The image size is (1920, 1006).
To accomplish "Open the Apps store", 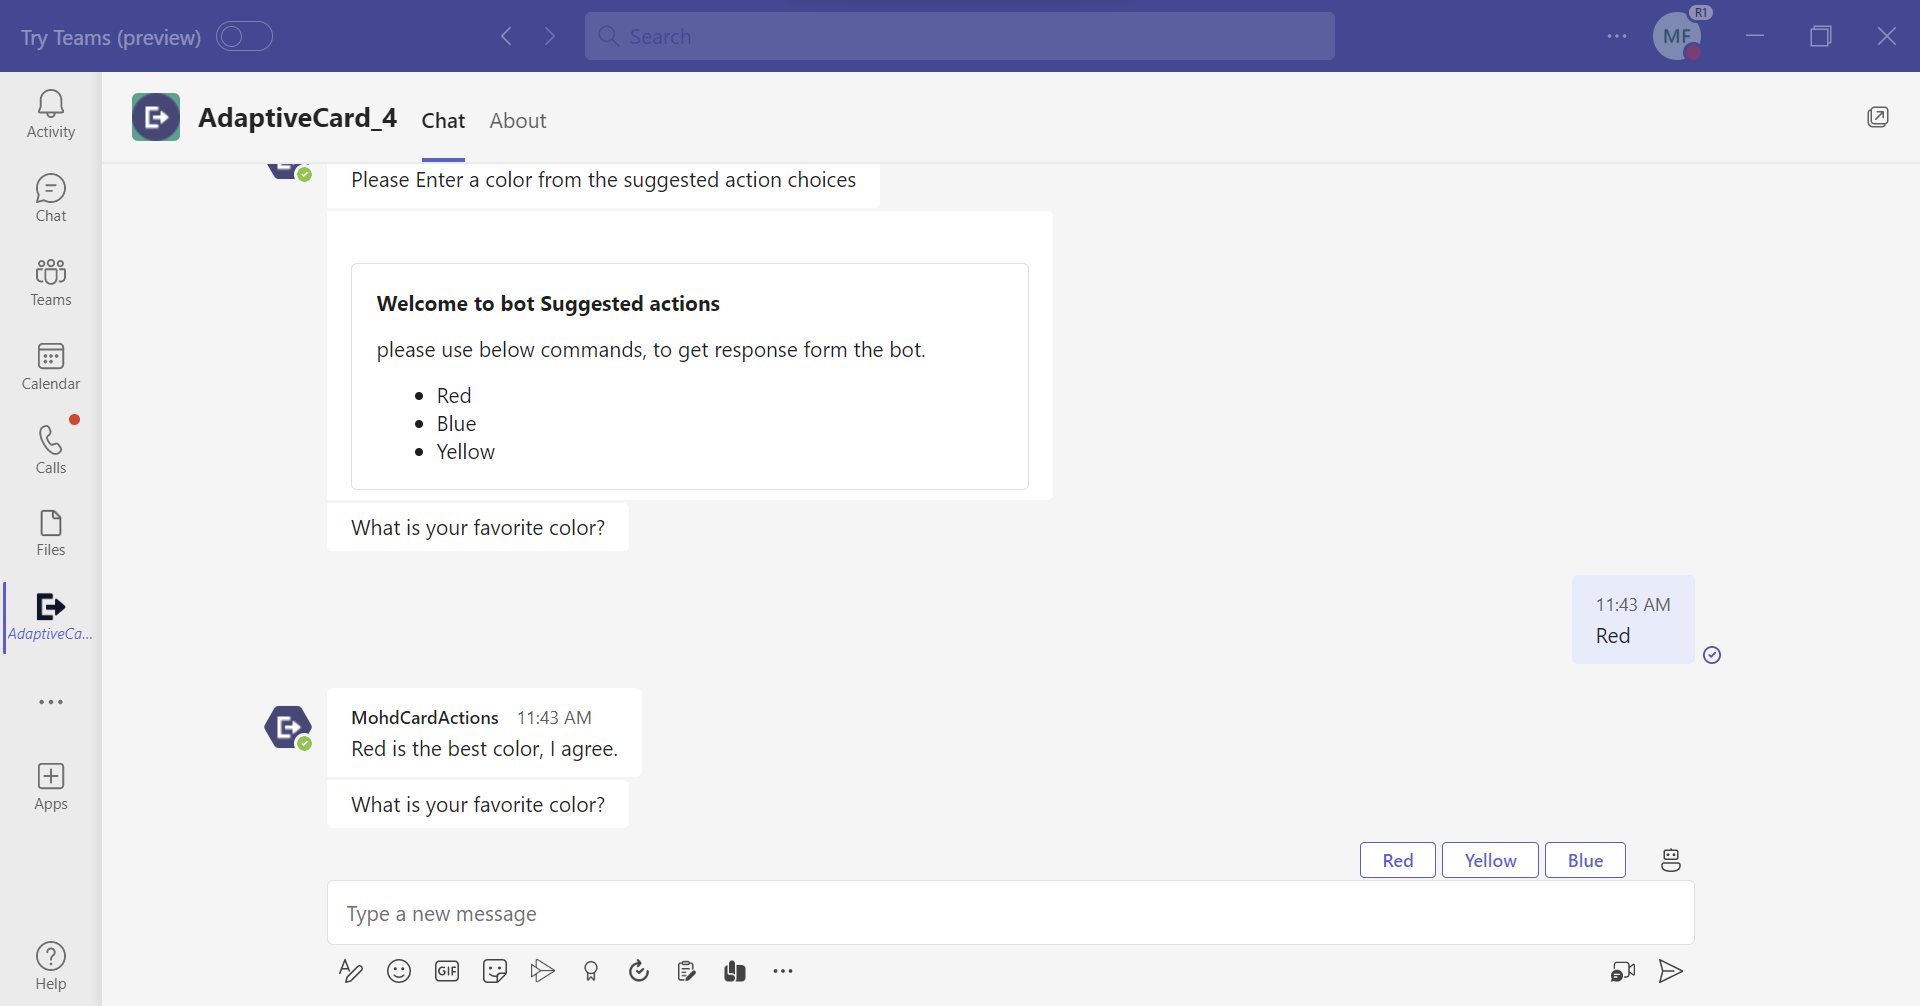I will pos(51,787).
